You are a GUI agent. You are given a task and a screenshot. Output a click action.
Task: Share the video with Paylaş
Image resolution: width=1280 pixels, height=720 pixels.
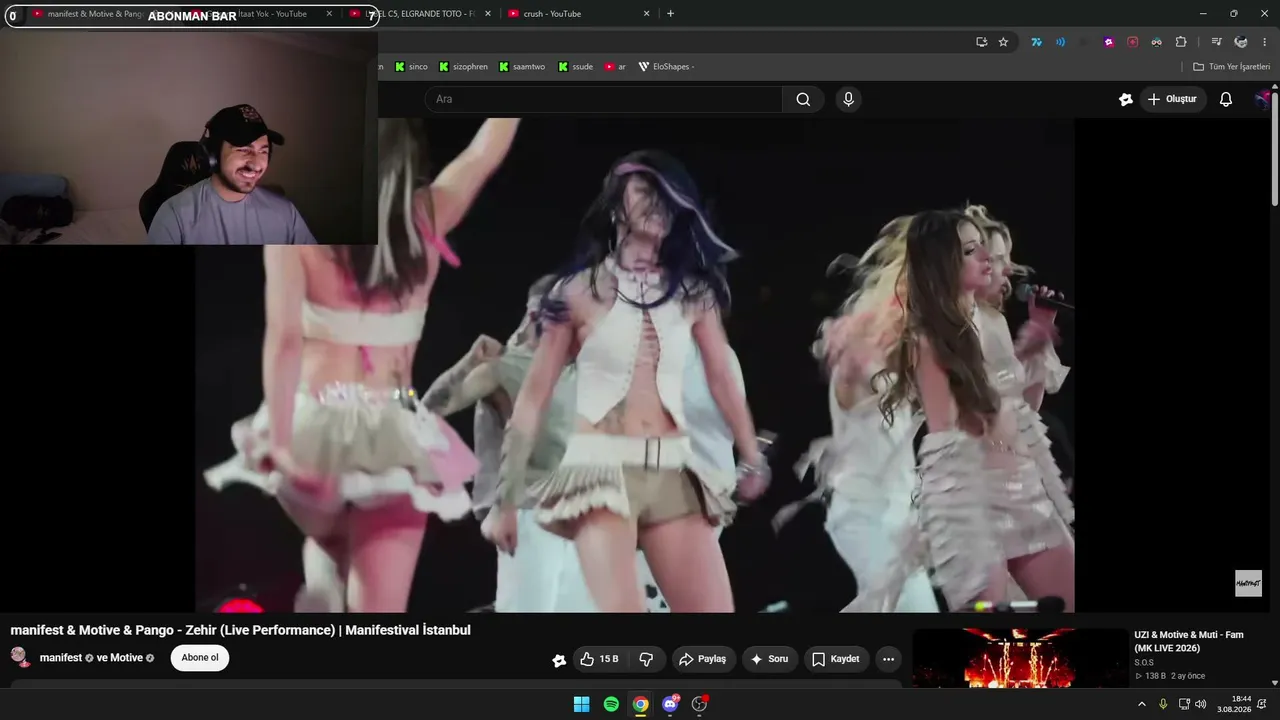click(x=702, y=659)
